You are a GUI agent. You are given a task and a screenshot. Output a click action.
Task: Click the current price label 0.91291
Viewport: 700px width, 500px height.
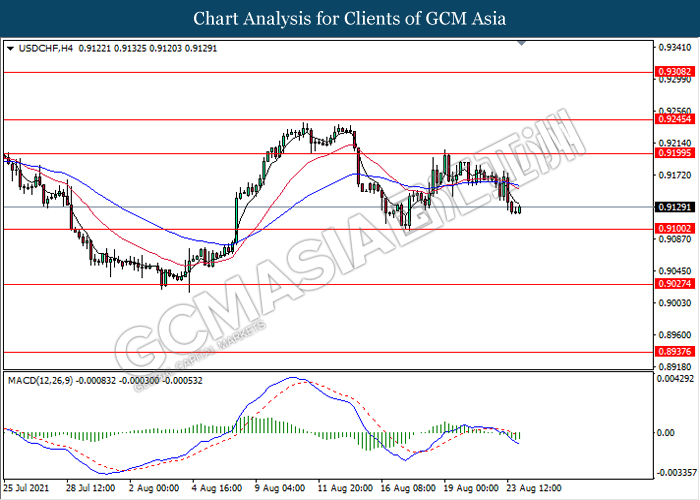tap(675, 207)
